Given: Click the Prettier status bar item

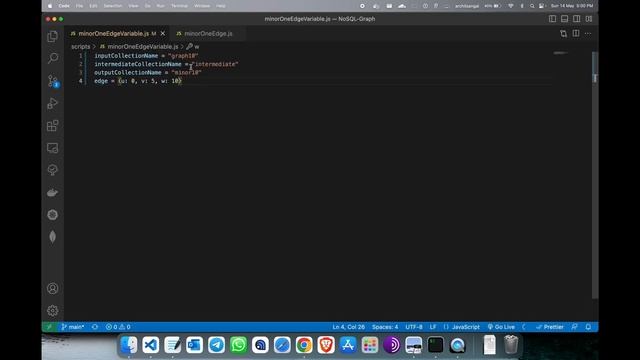Looking at the screenshot, I should (x=550, y=327).
